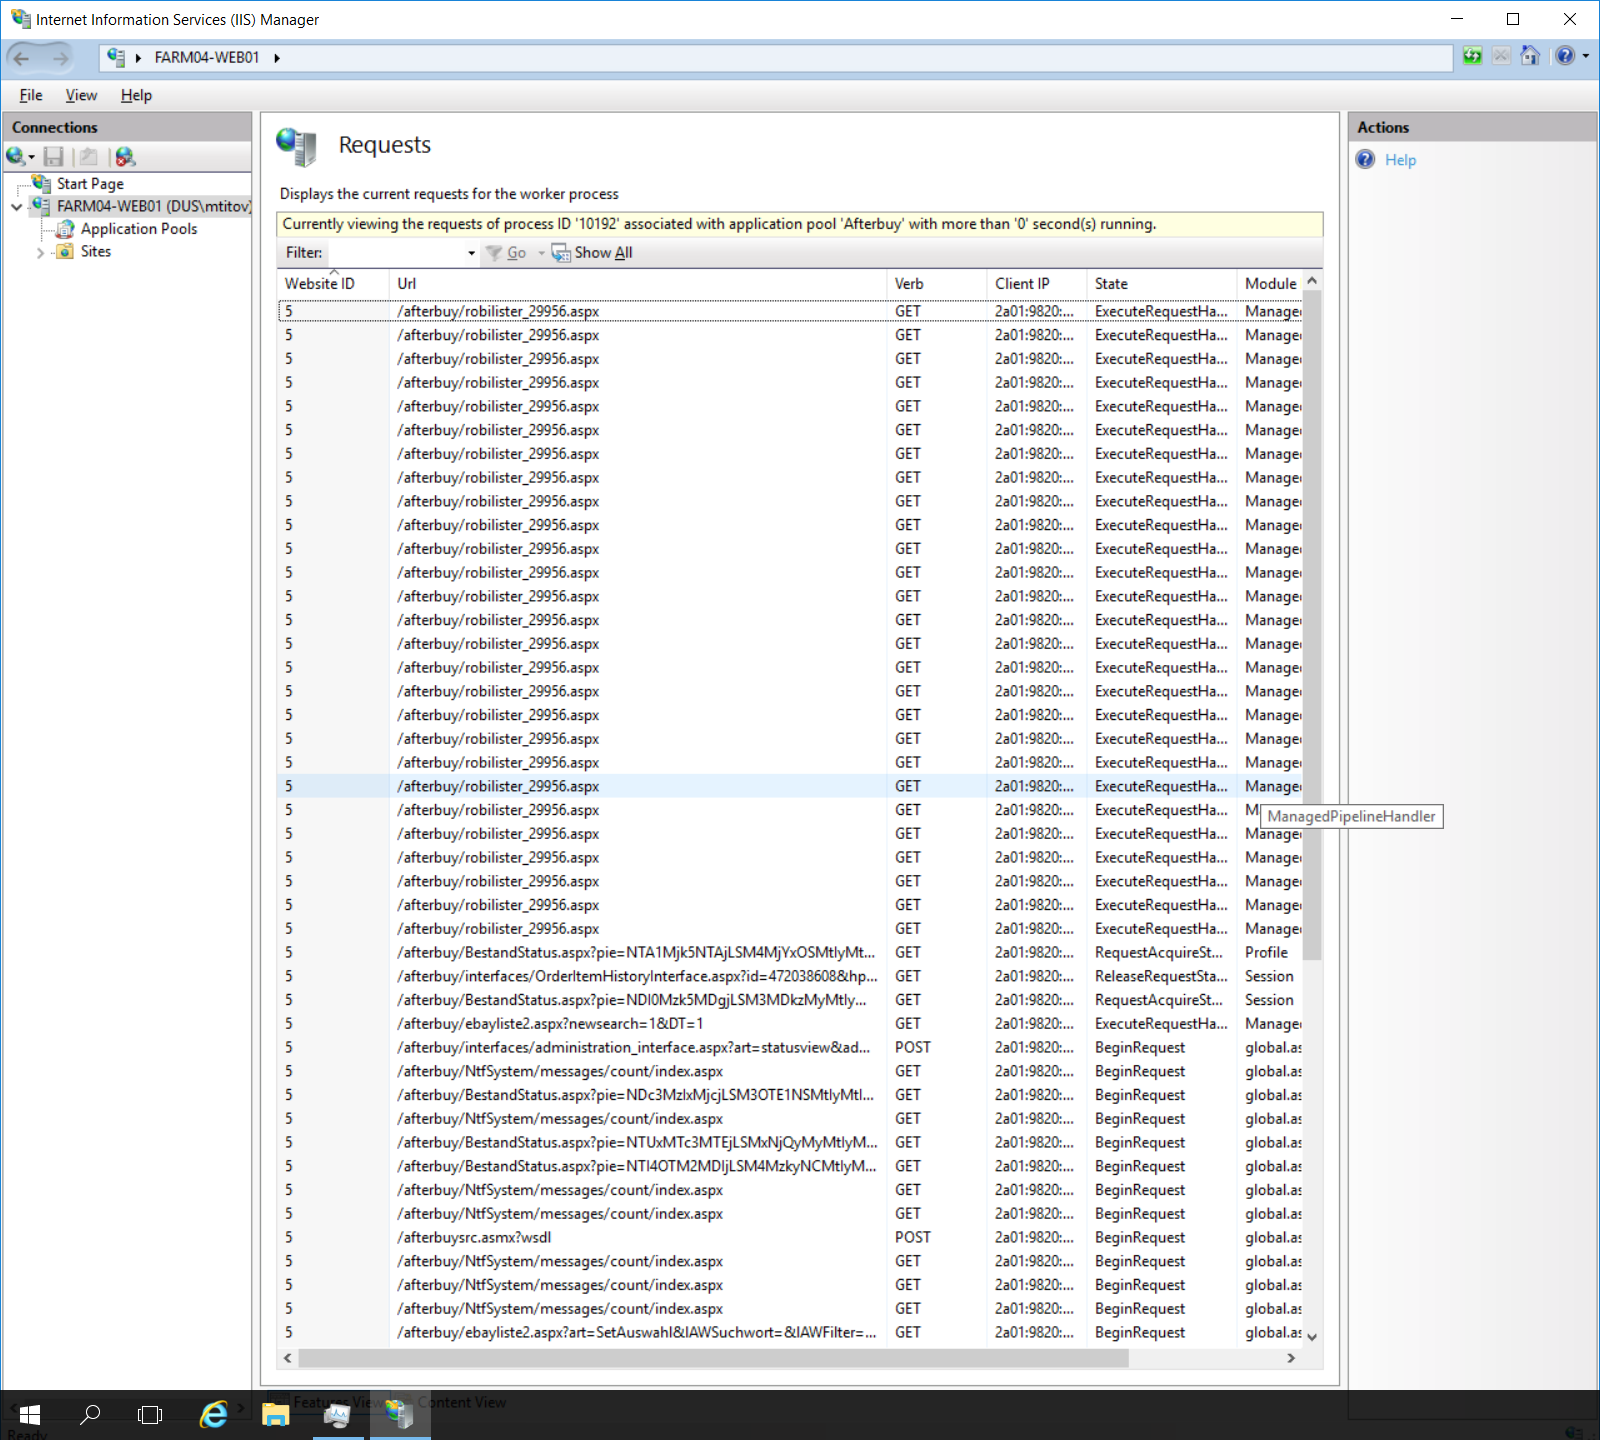
Task: Click the Up folder icon in Connections
Action: coord(89,156)
